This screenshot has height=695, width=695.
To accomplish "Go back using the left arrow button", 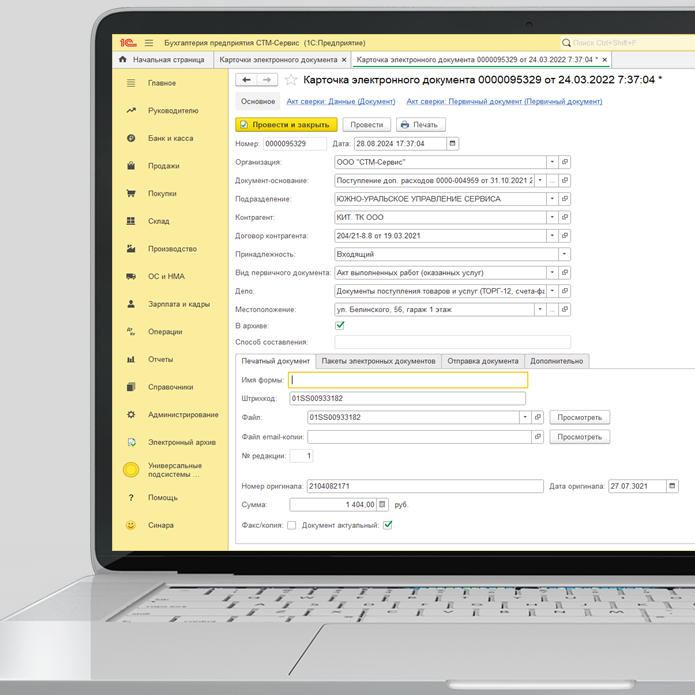I will pos(245,80).
